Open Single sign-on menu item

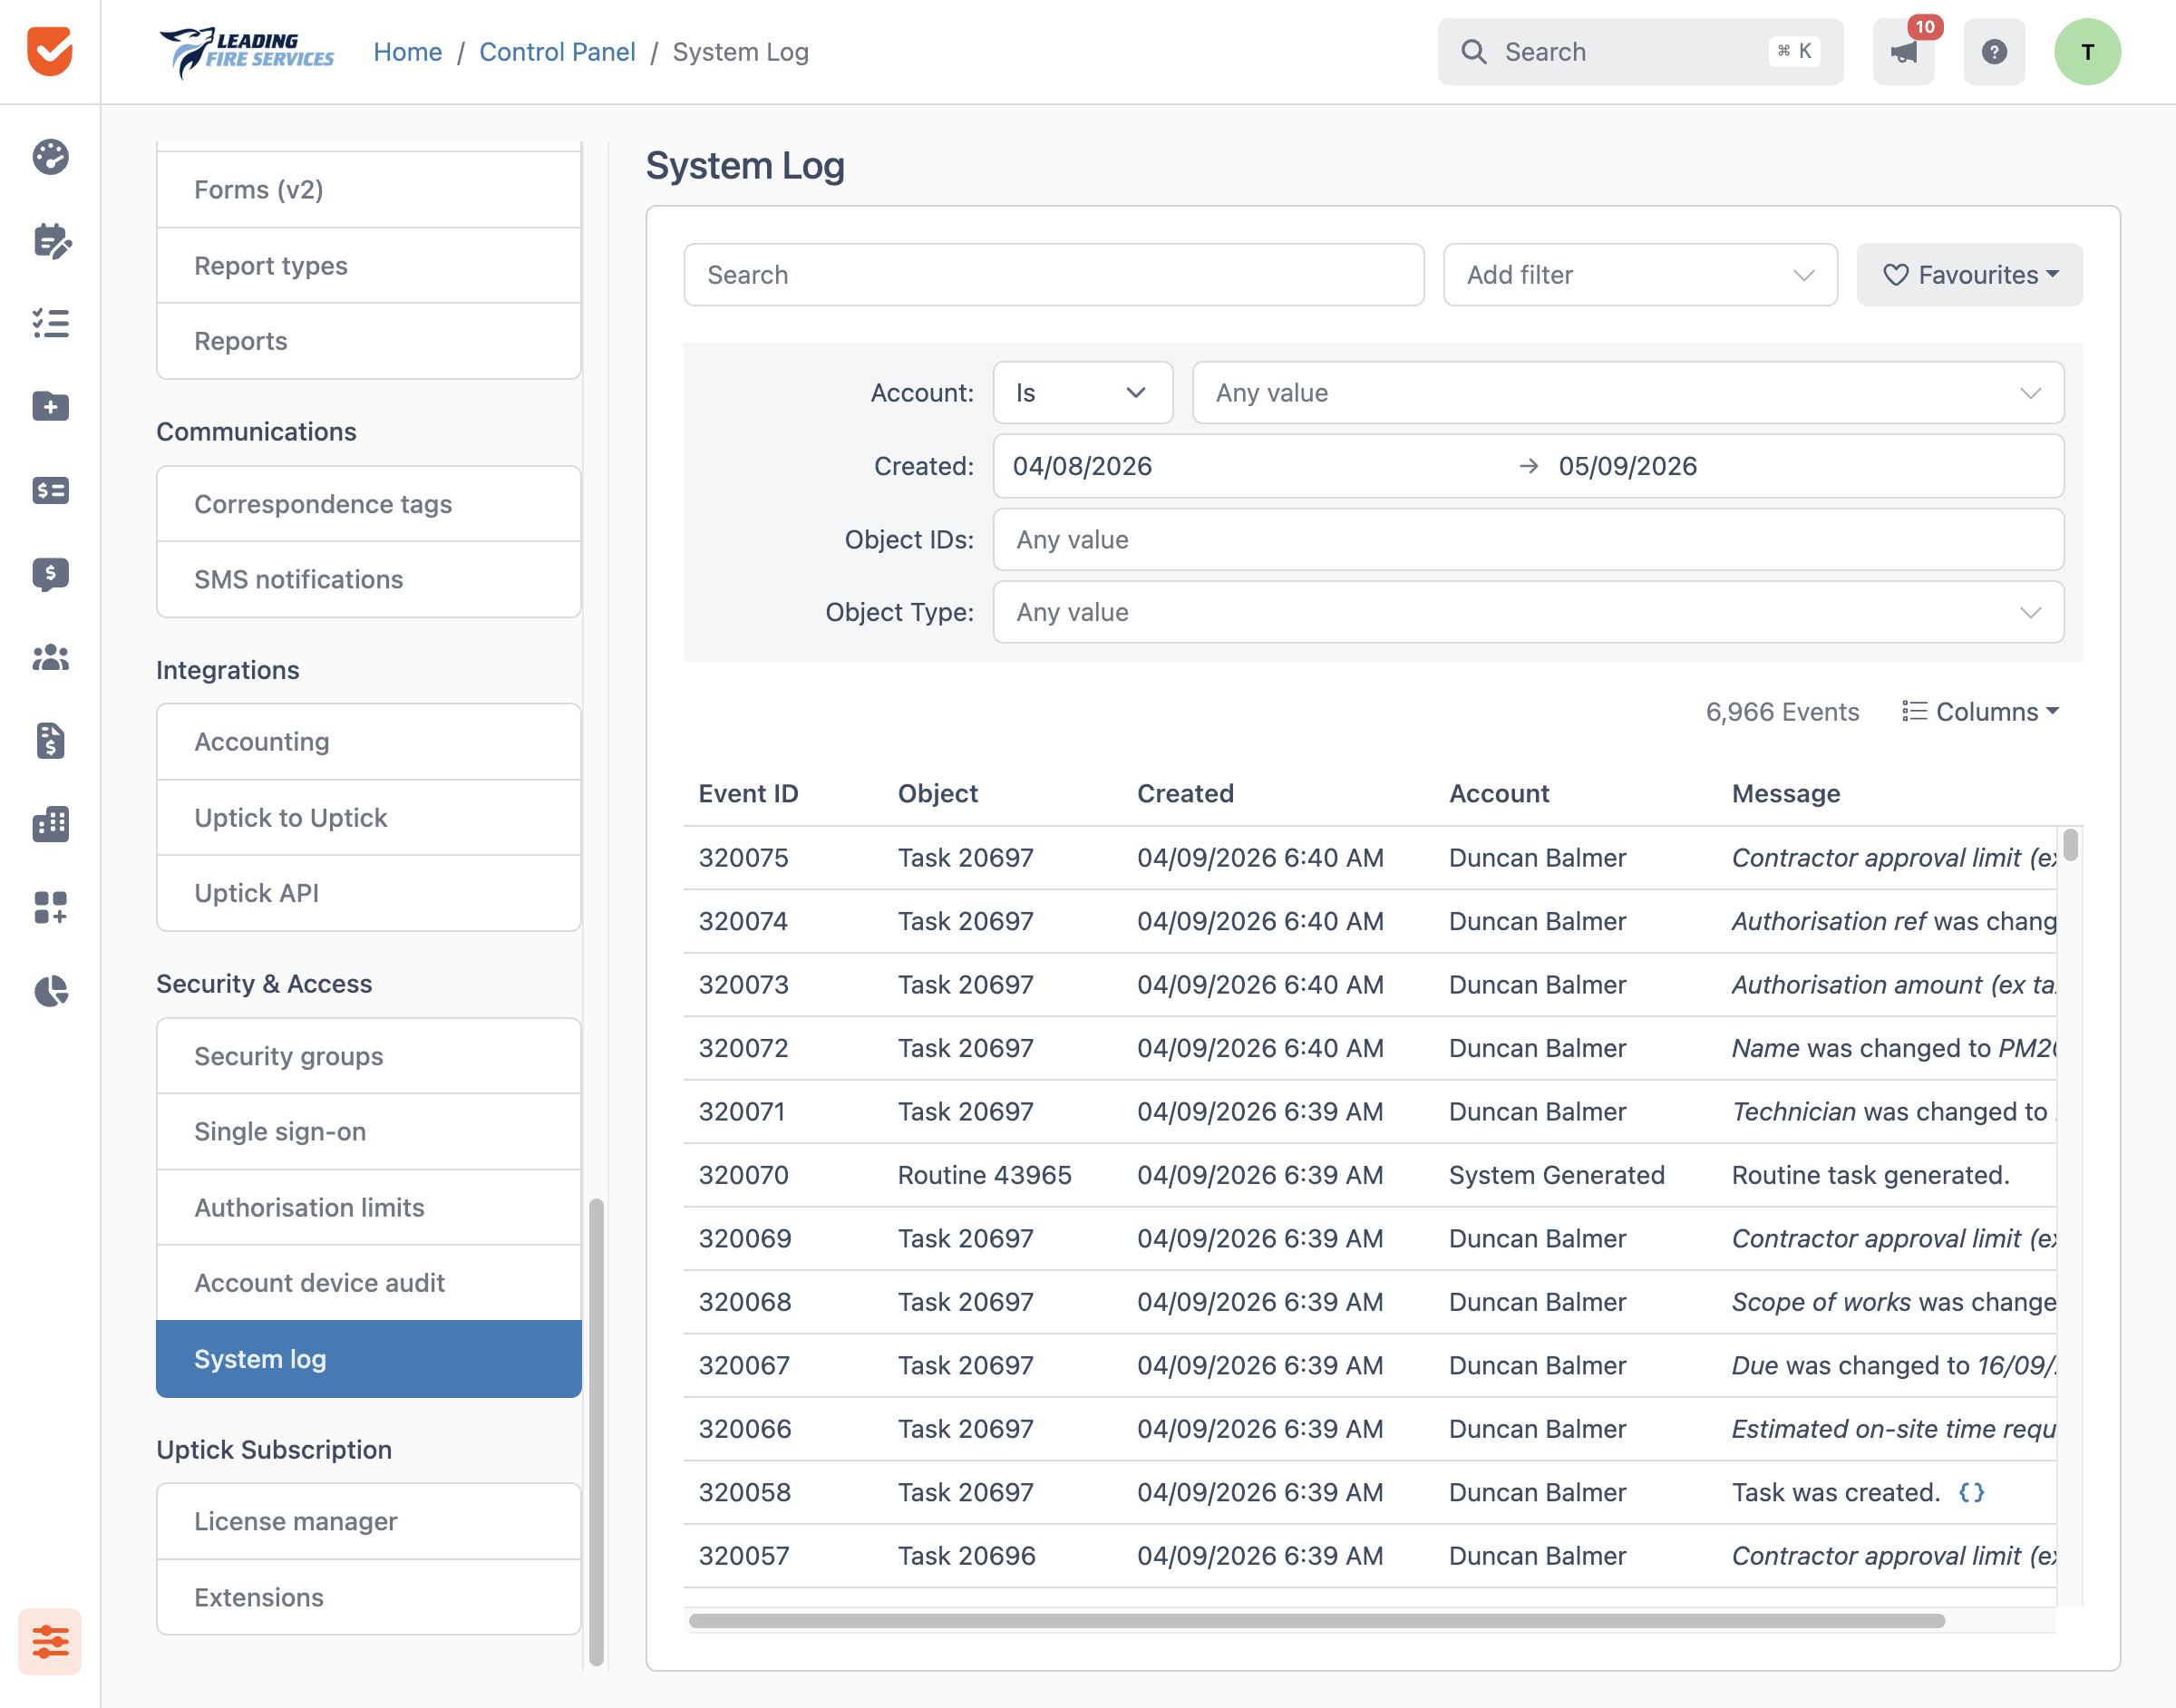369,1131
